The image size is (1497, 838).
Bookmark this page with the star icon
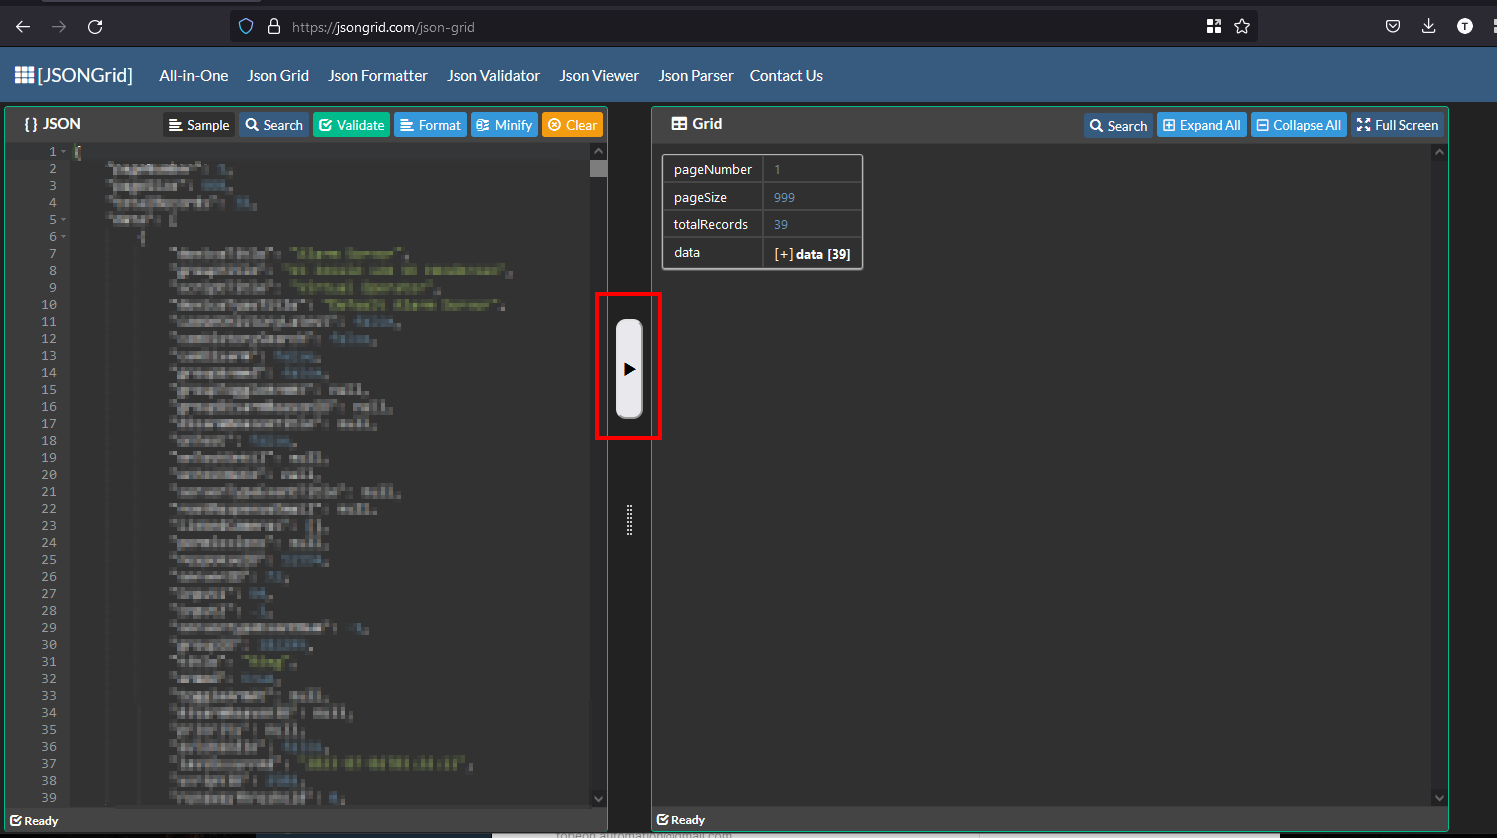point(1242,26)
